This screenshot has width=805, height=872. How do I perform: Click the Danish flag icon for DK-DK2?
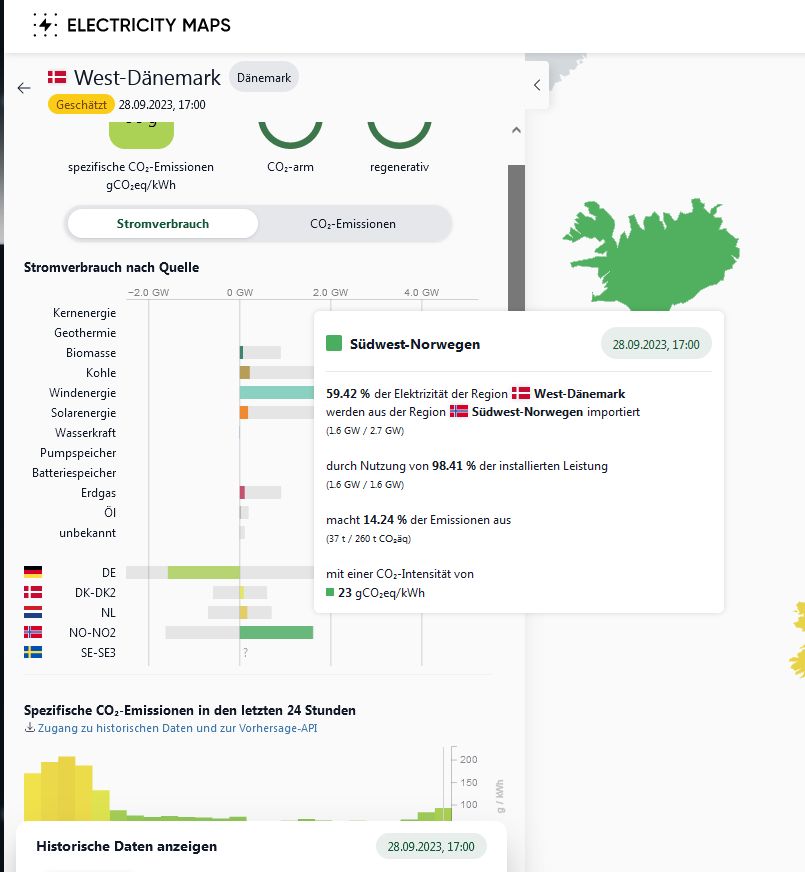pos(33,592)
